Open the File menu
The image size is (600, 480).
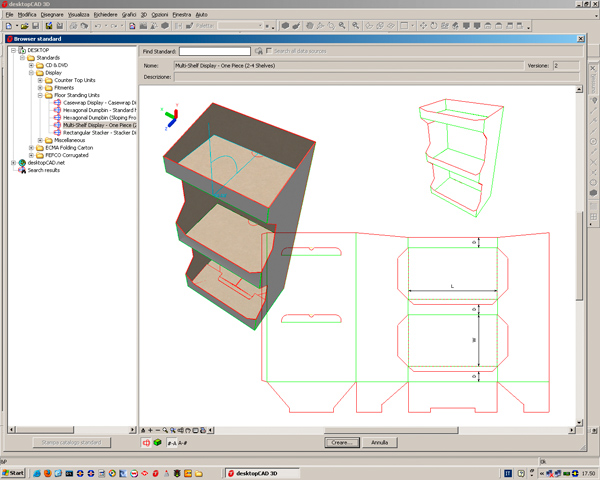(9, 15)
